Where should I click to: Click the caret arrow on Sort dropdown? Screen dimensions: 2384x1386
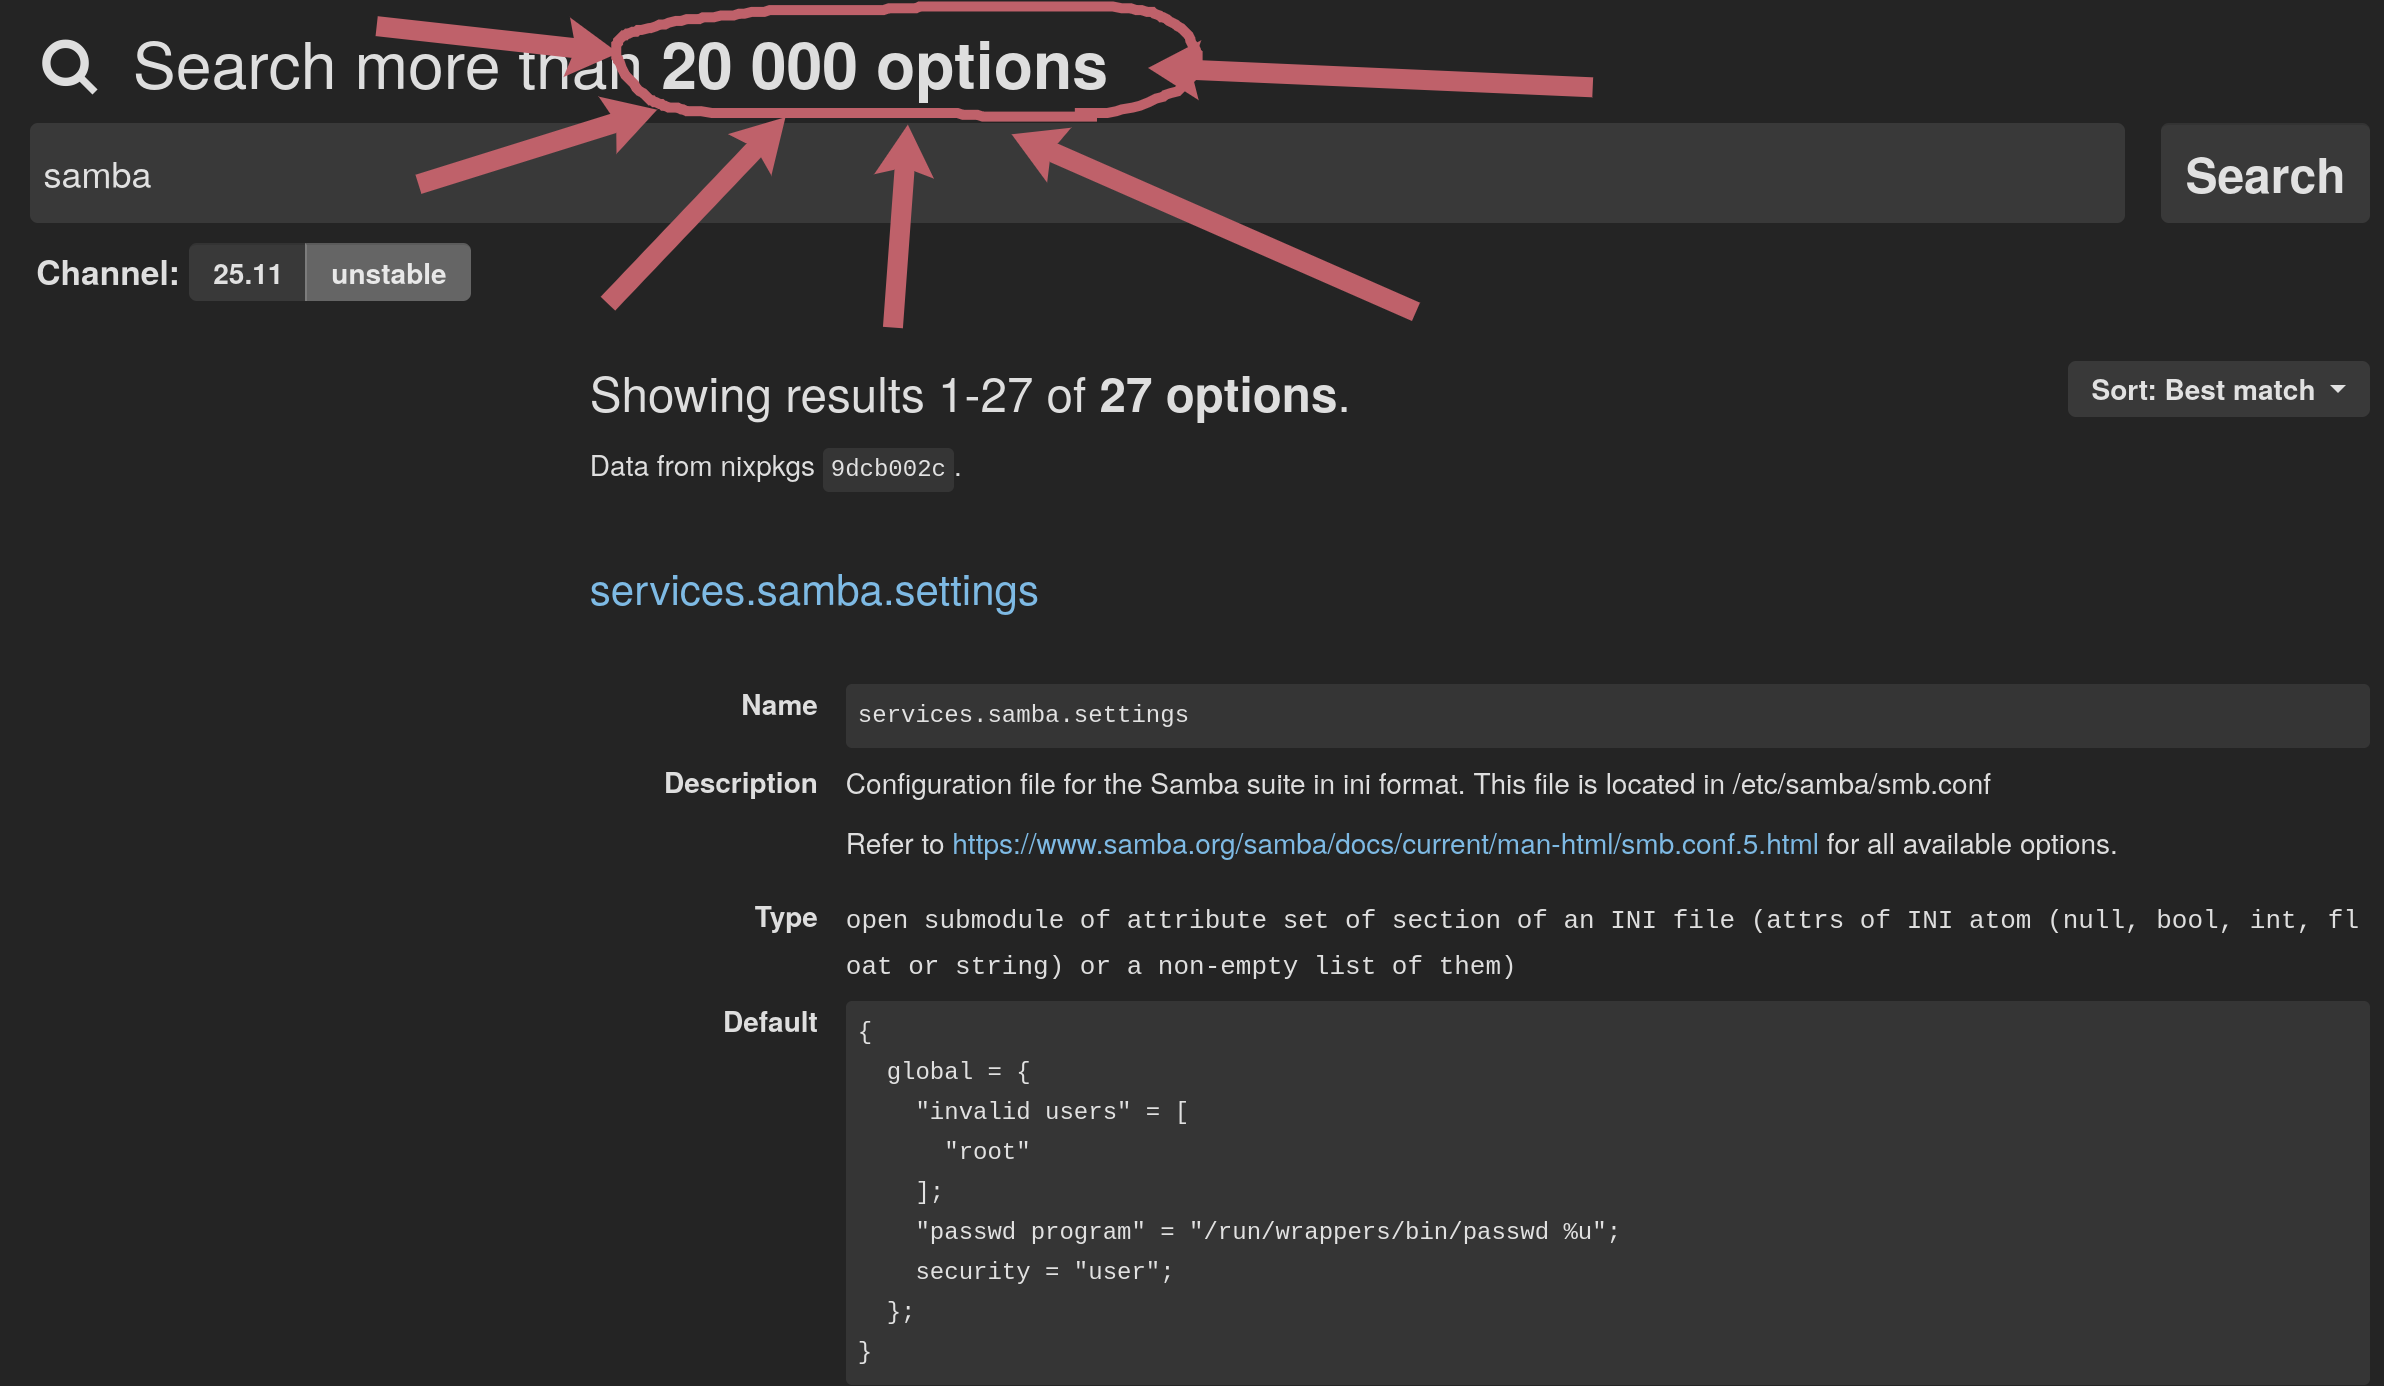tap(2338, 389)
